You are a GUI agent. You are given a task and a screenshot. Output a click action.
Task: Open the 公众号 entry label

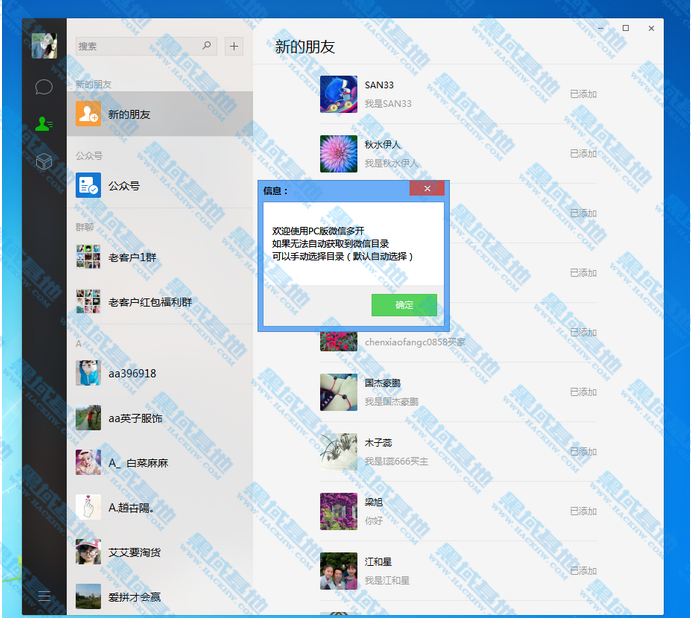click(124, 186)
